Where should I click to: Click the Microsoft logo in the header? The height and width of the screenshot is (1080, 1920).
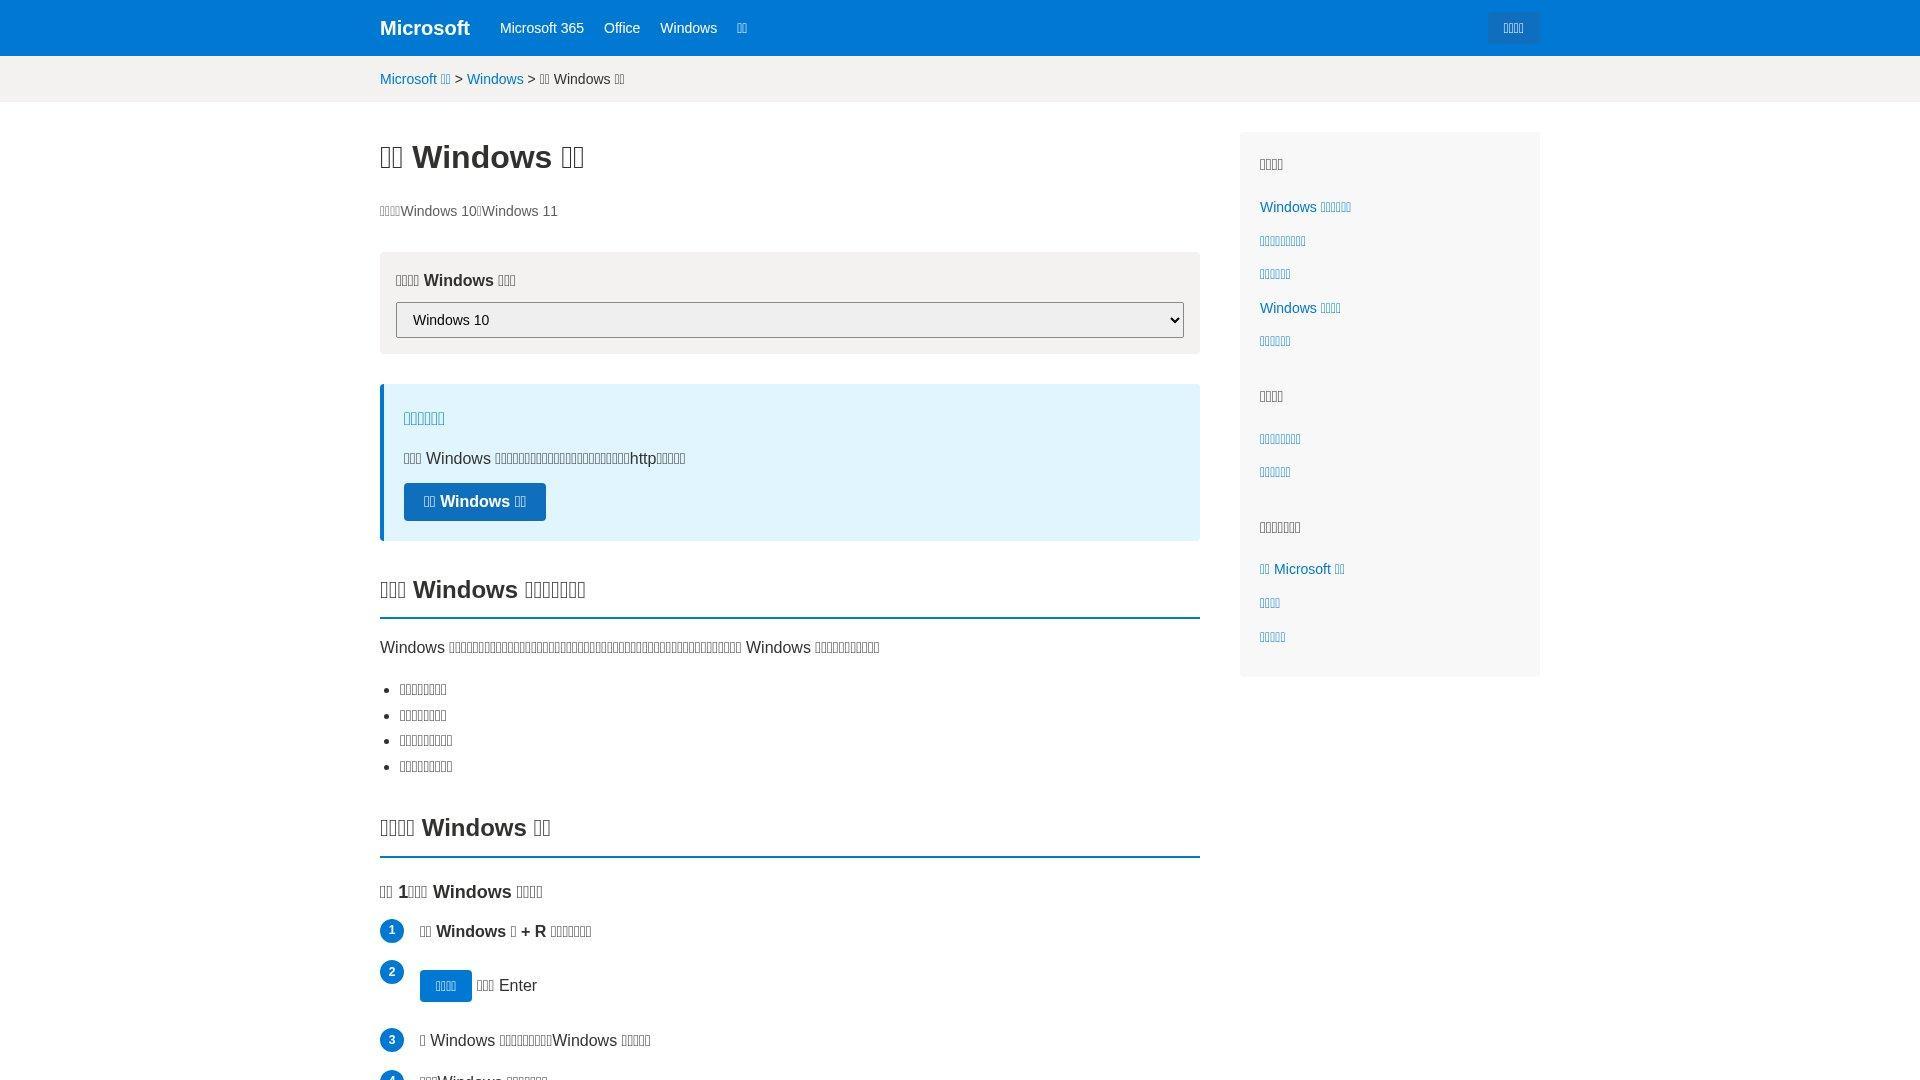click(x=424, y=28)
